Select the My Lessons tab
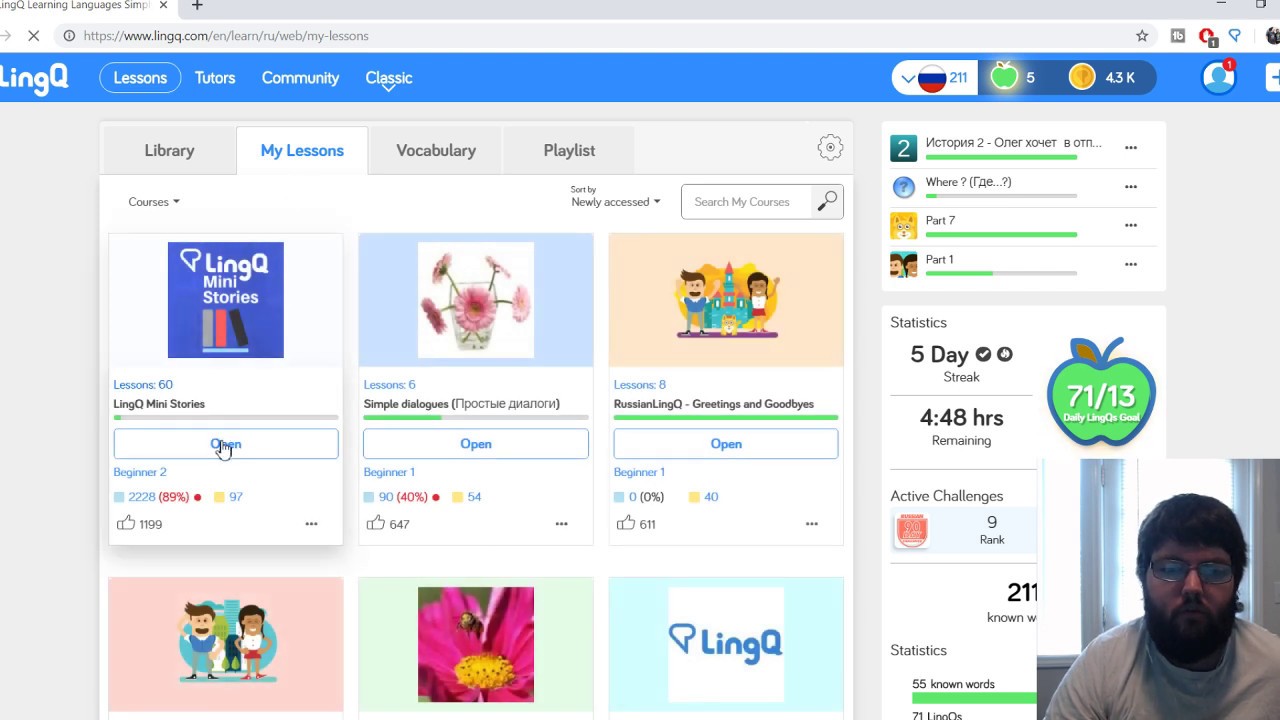 tap(302, 150)
